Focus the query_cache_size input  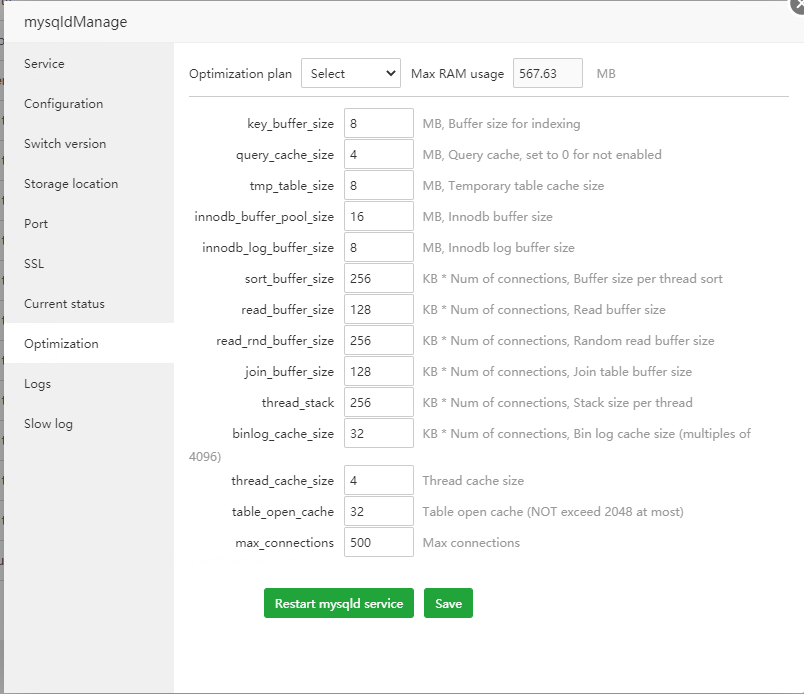[378, 155]
